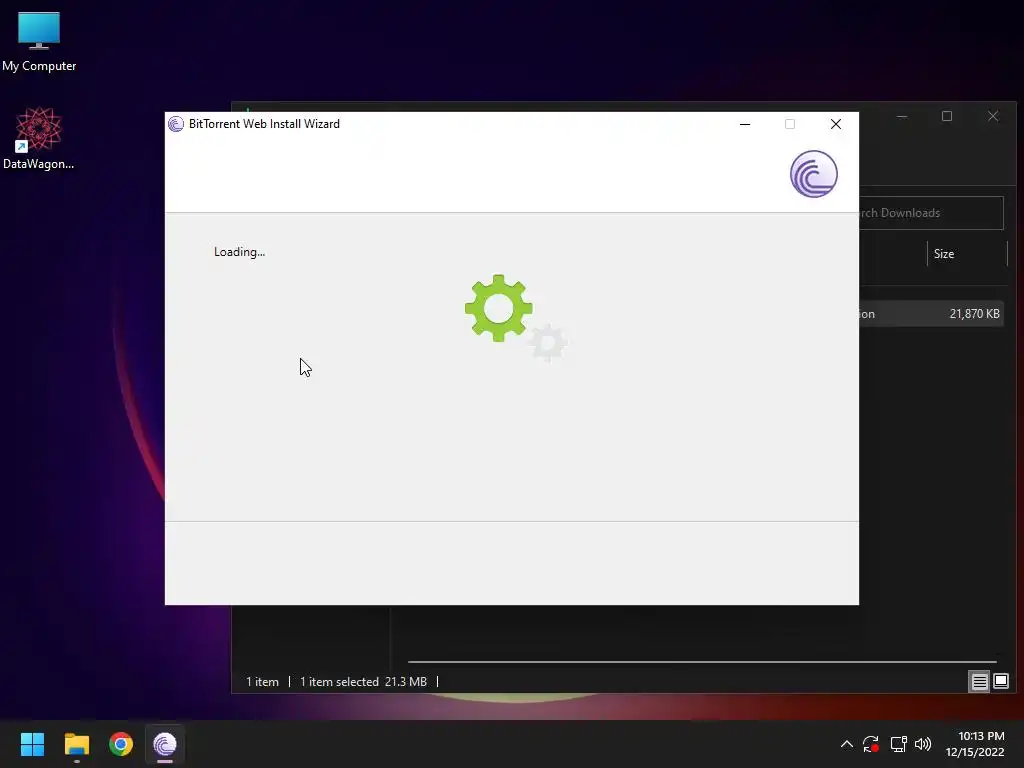Switch File Explorer to details view
Viewport: 1024px width, 768px height.
979,682
